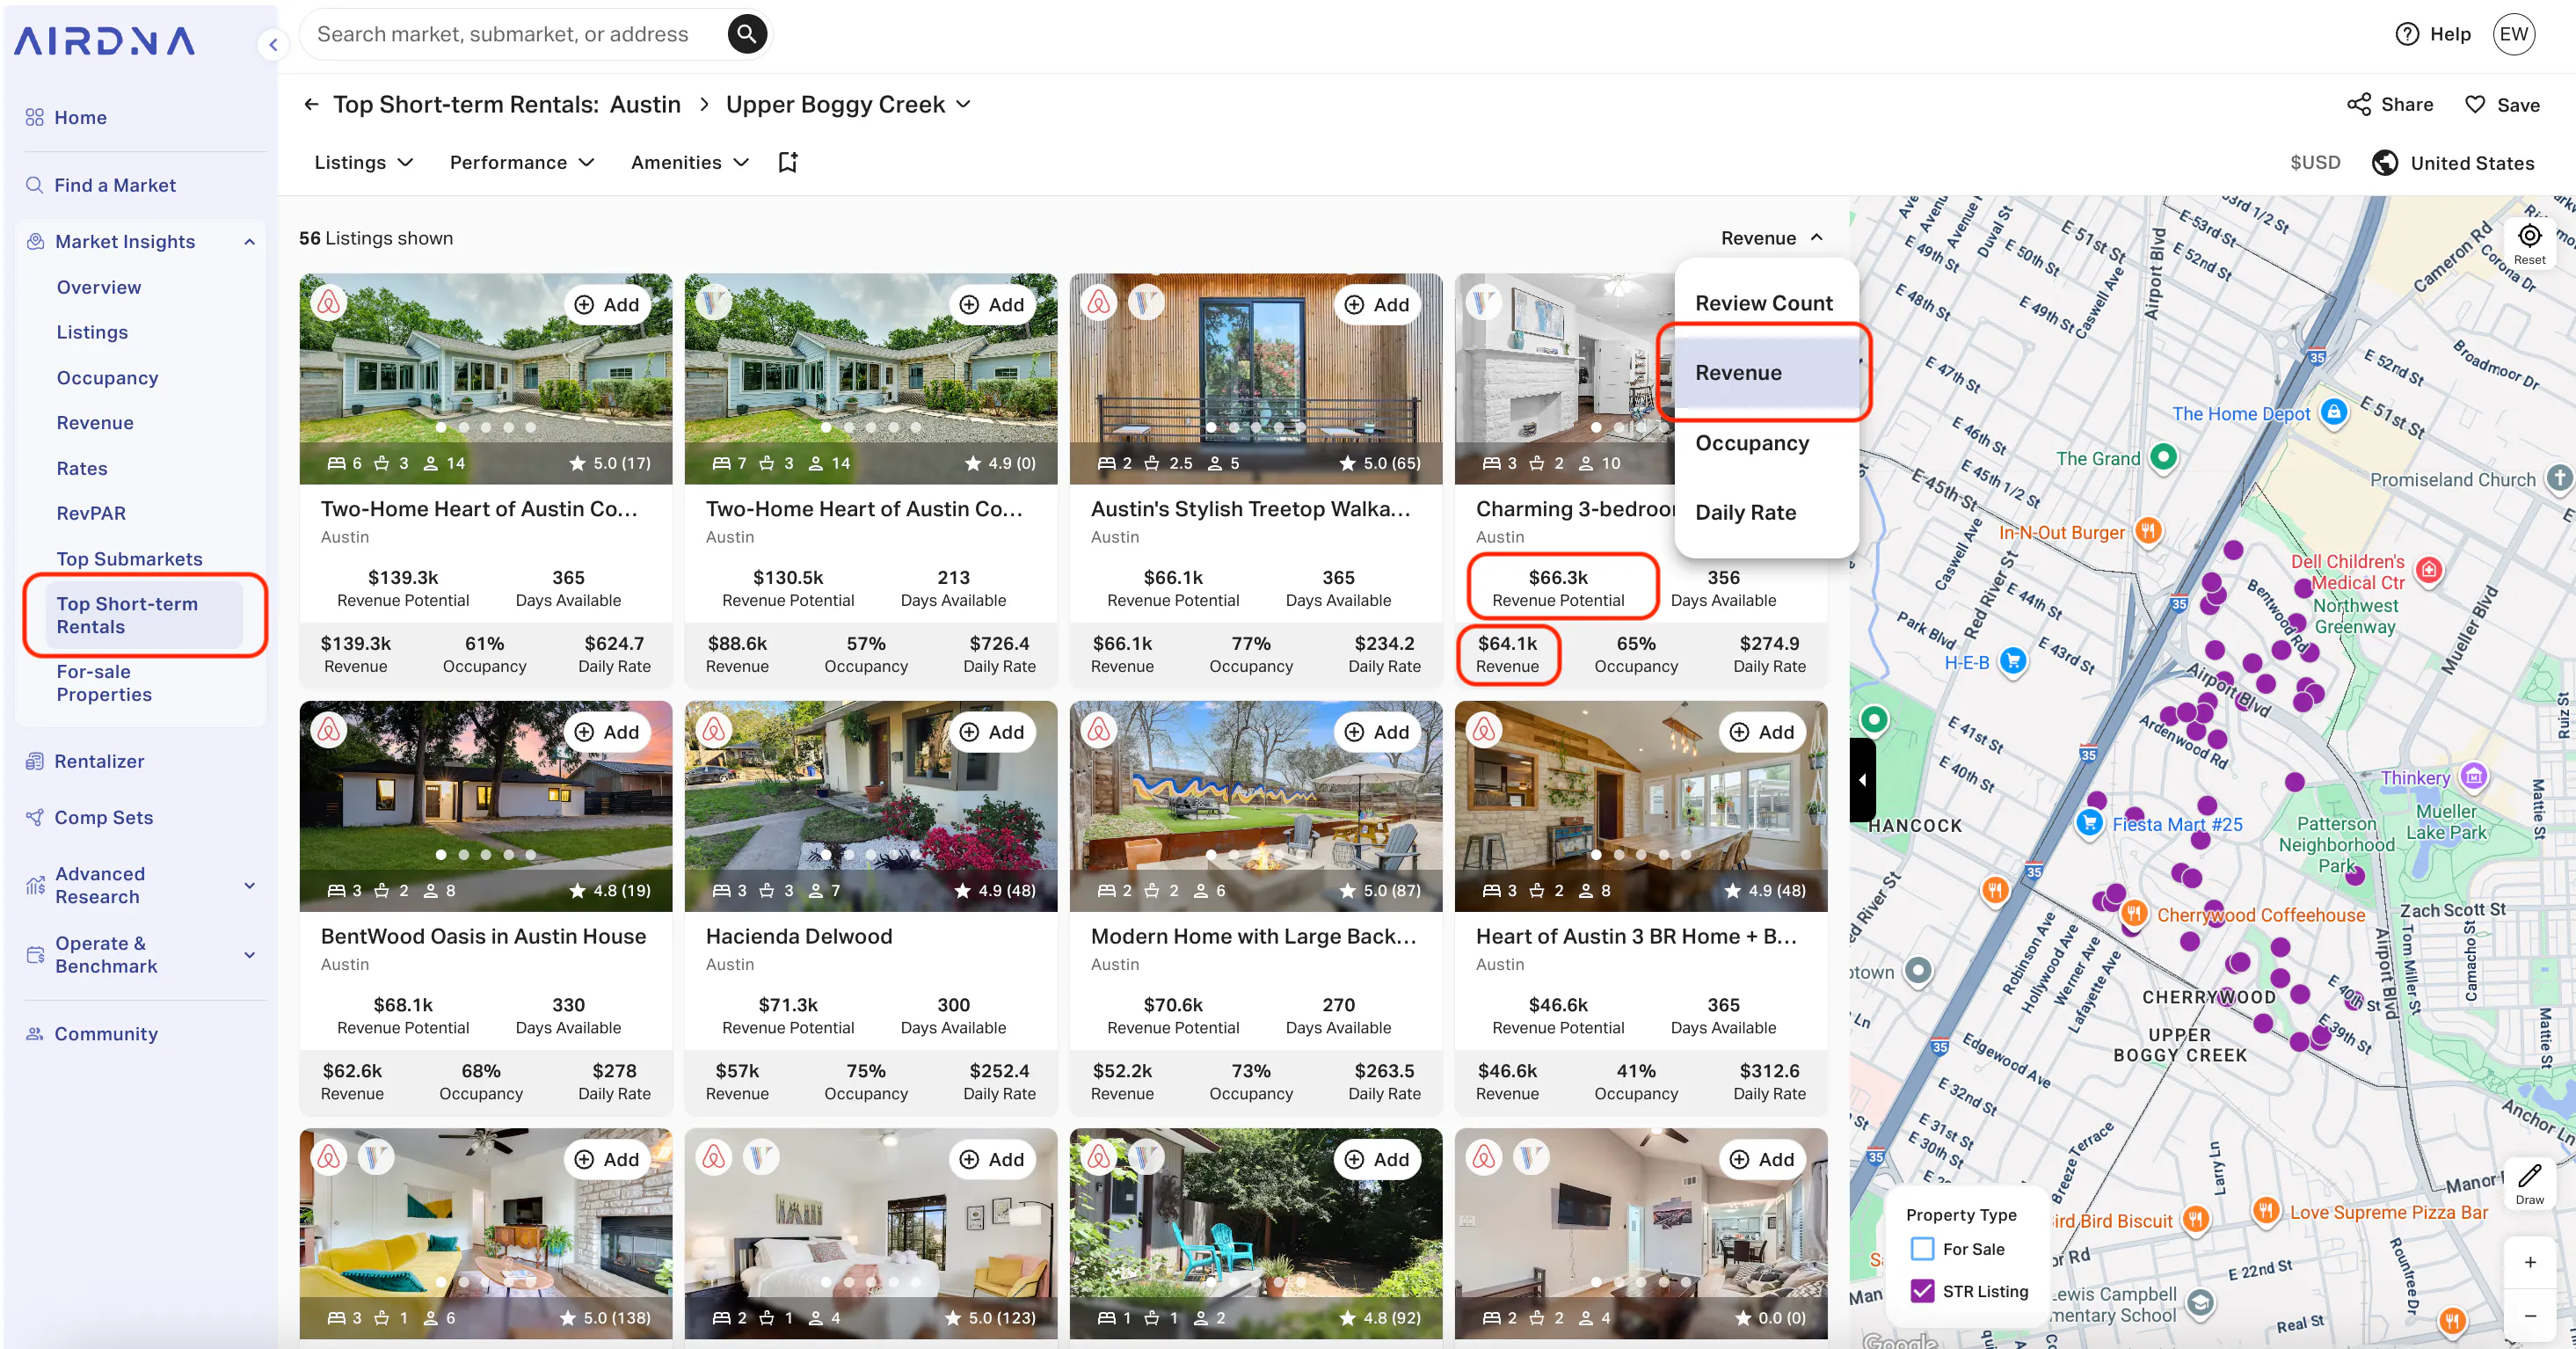Open the Amenities filter dropdown
This screenshot has height=1349, width=2576.
coord(690,162)
